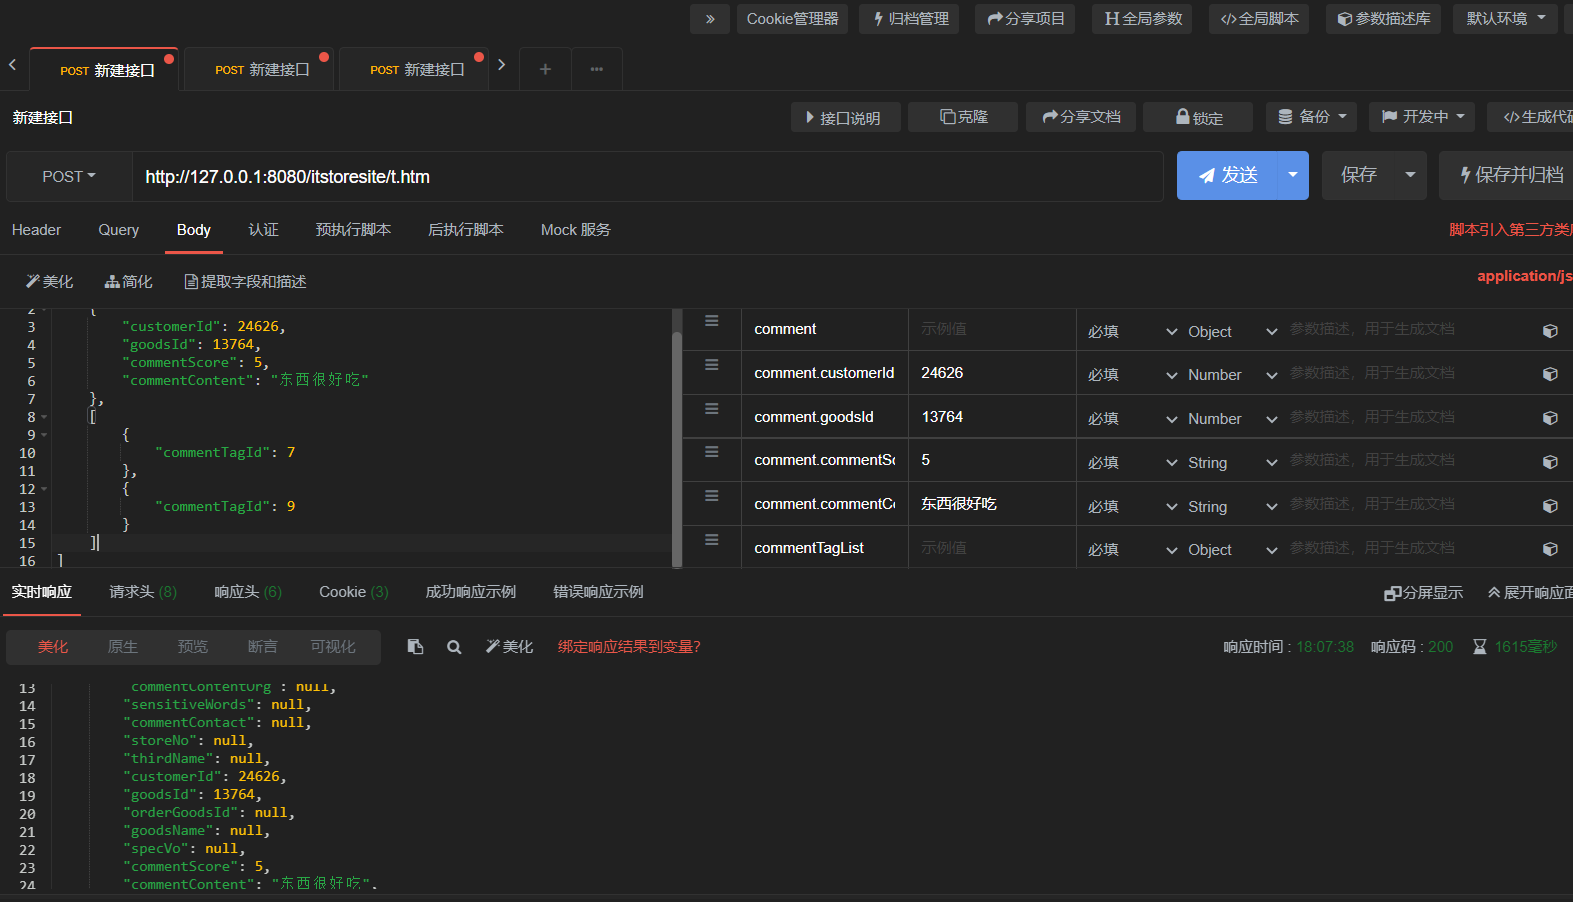
Task: Click the body editor vertical scrollbar
Action: coord(677,450)
